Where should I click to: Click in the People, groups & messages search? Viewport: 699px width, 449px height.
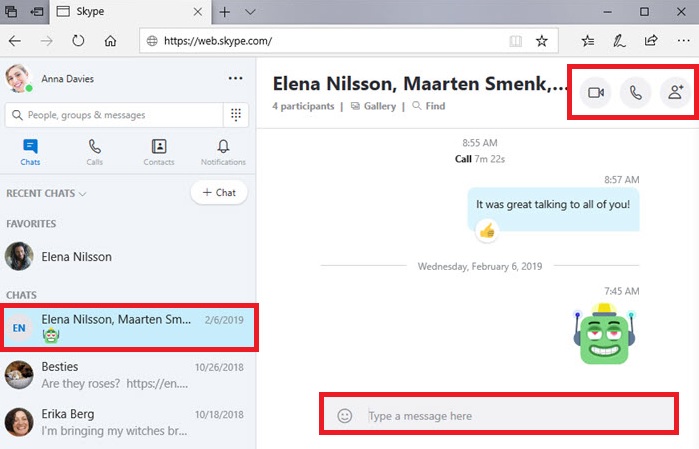pyautogui.click(x=114, y=115)
